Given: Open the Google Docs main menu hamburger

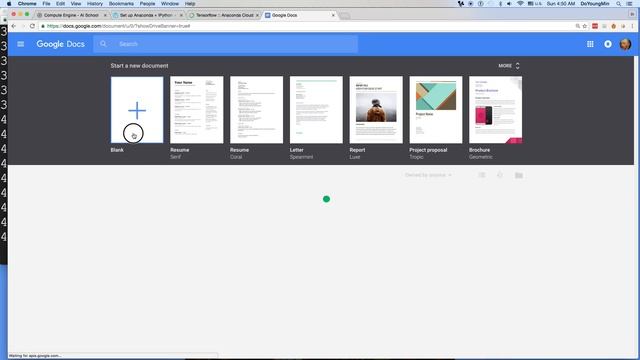Looking at the screenshot, I should [20, 44].
